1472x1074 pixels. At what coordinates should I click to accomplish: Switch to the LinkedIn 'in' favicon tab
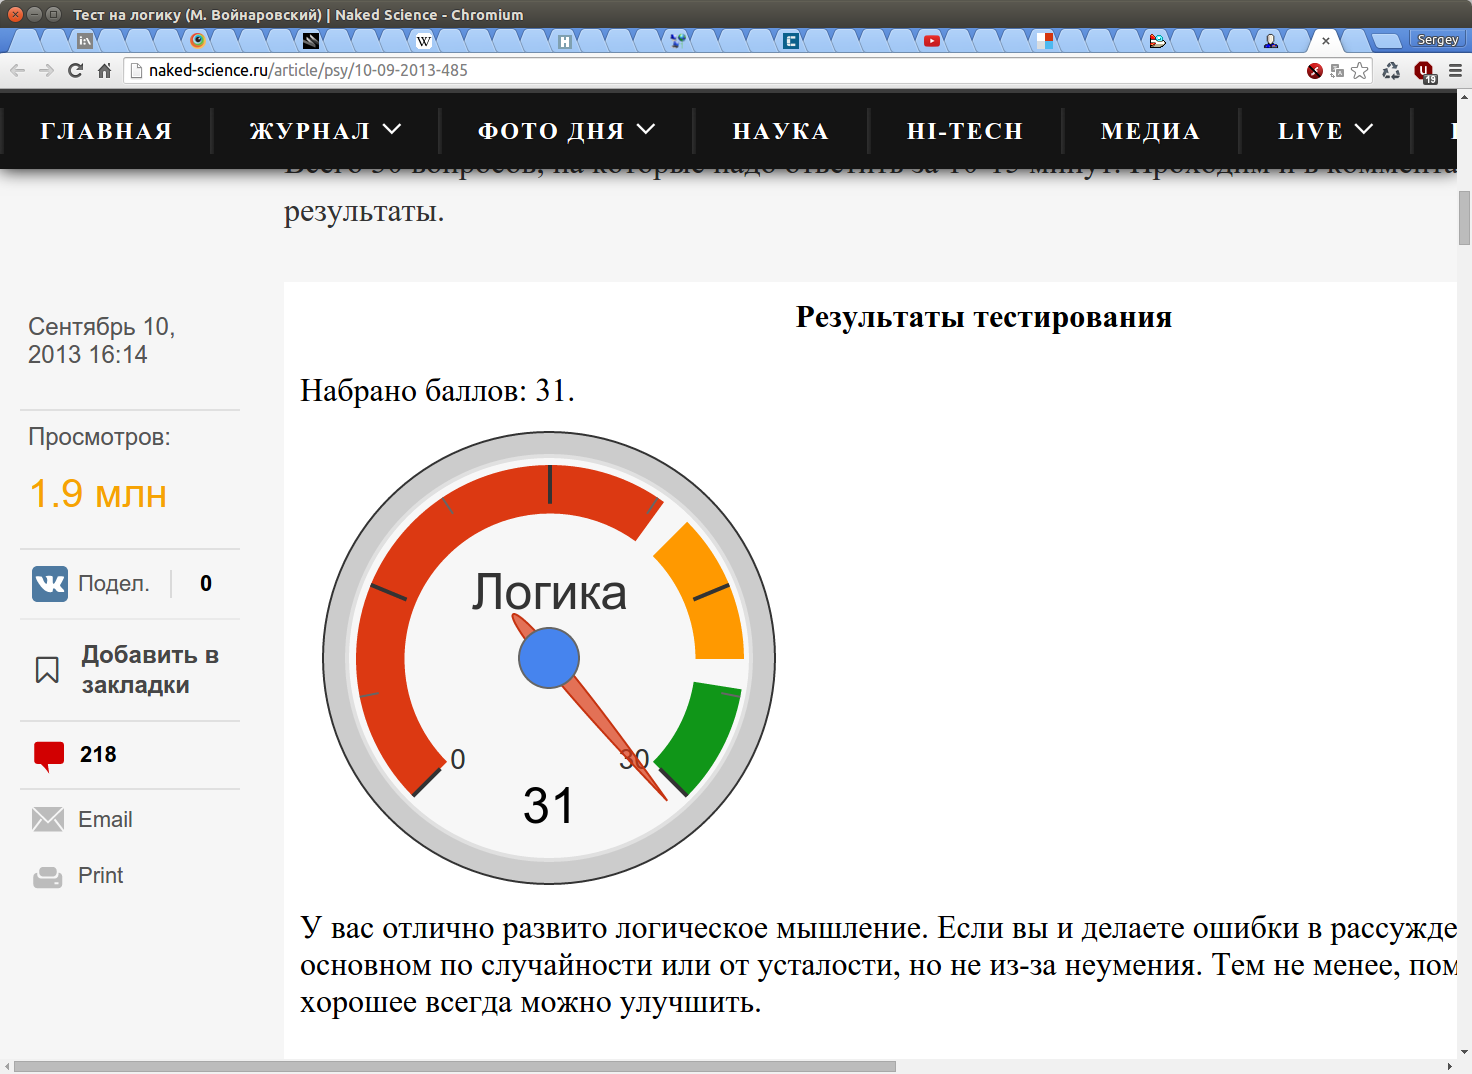(85, 41)
